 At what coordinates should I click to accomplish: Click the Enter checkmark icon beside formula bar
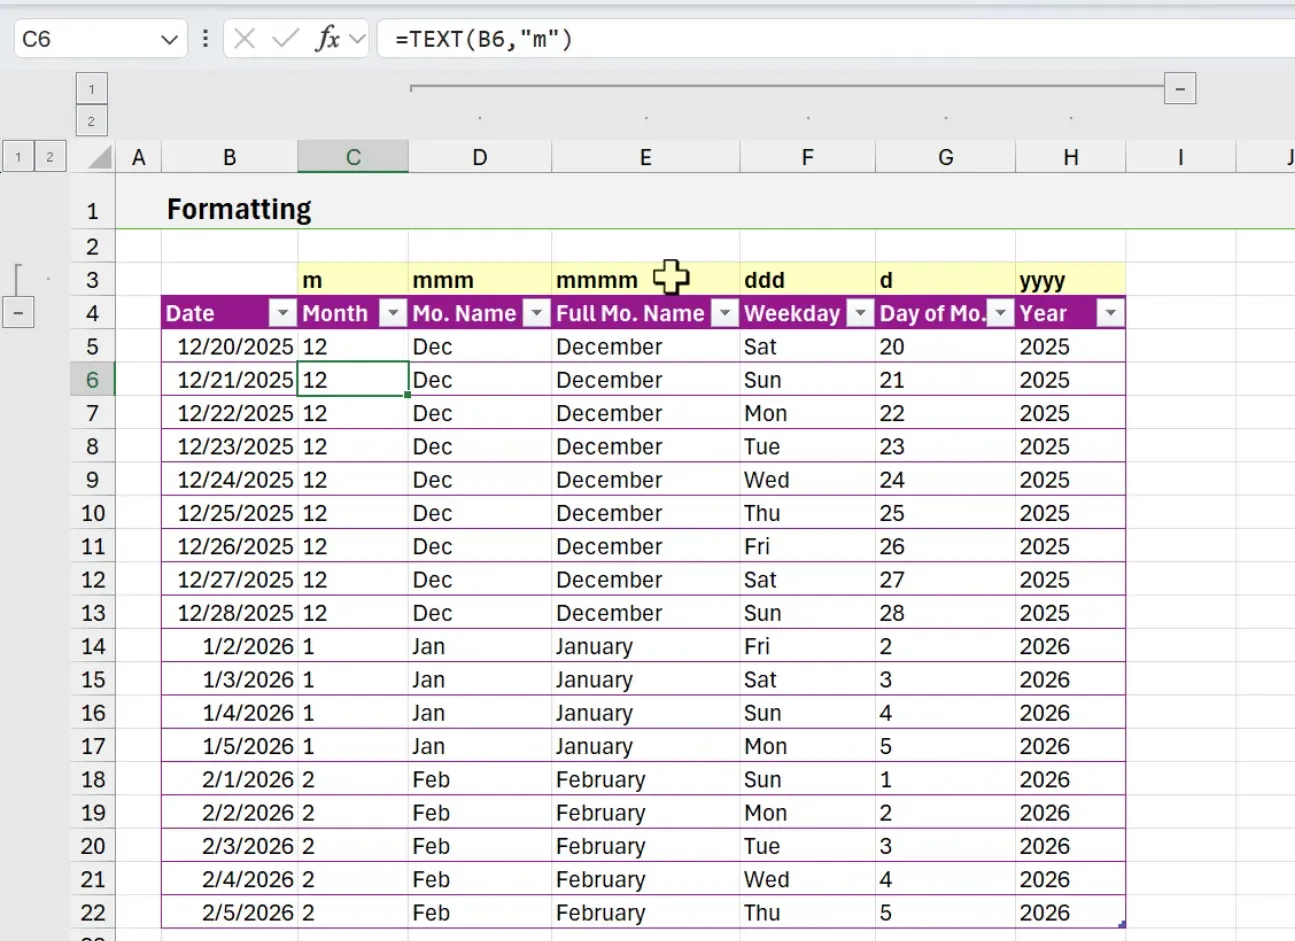[x=285, y=39]
